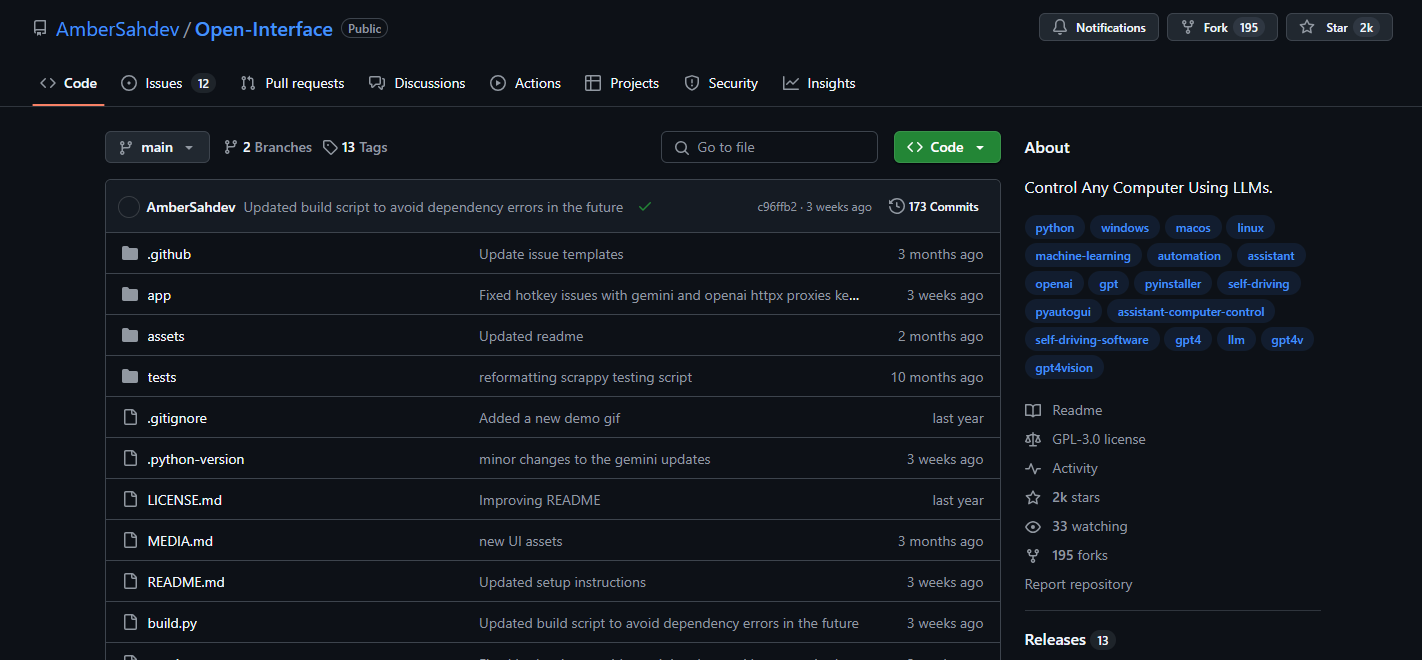
Task: Click the star icon in Star button
Action: coord(1307,28)
